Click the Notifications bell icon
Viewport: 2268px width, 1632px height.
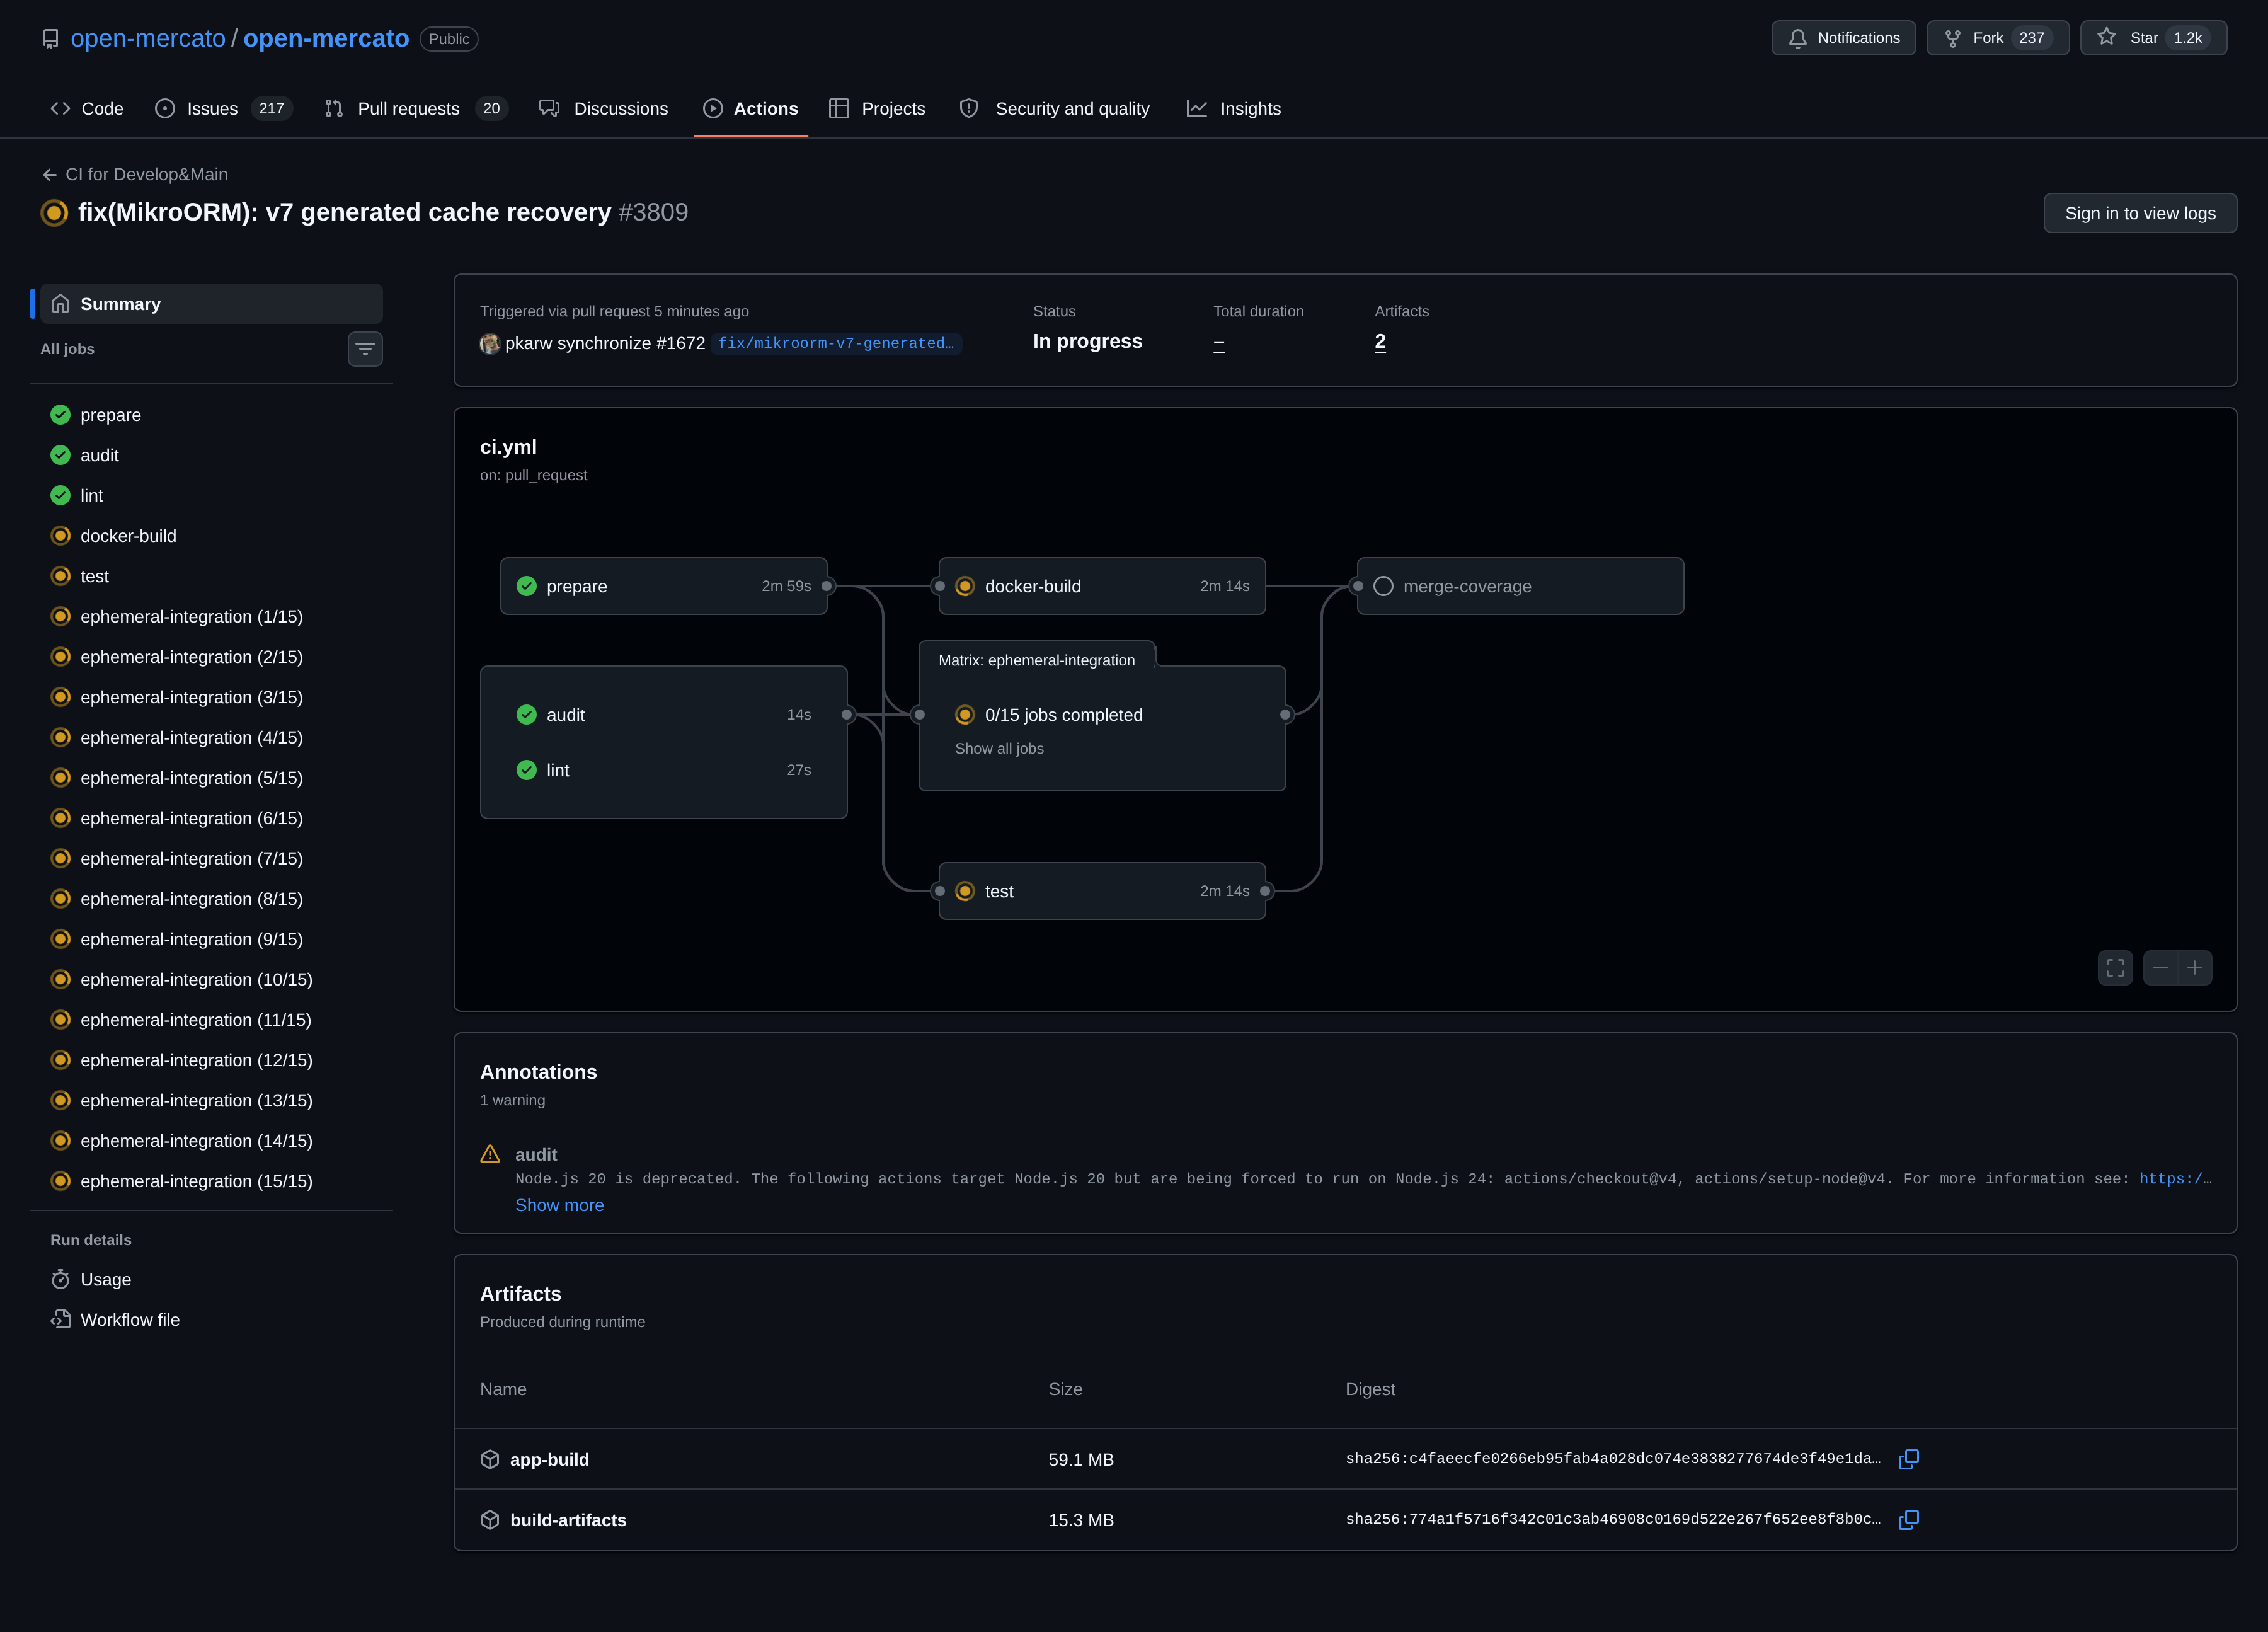(x=1798, y=38)
